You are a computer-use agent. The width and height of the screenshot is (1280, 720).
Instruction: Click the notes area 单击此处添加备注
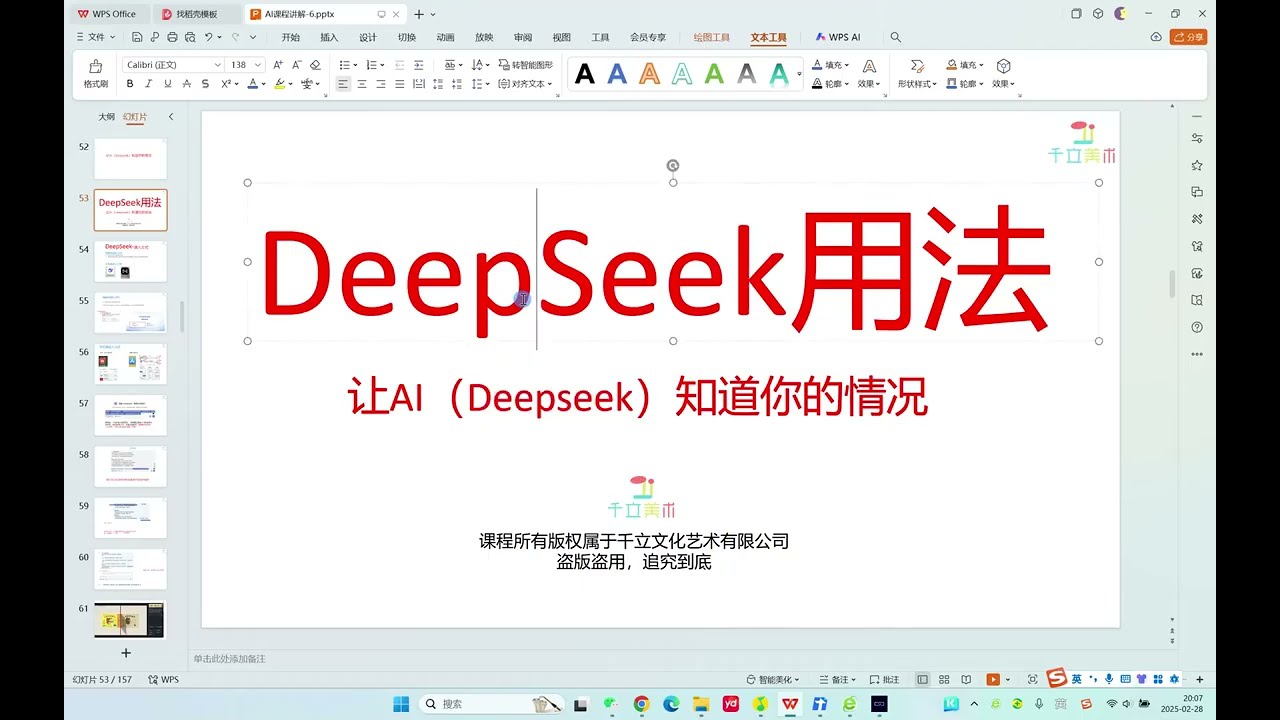(230, 659)
